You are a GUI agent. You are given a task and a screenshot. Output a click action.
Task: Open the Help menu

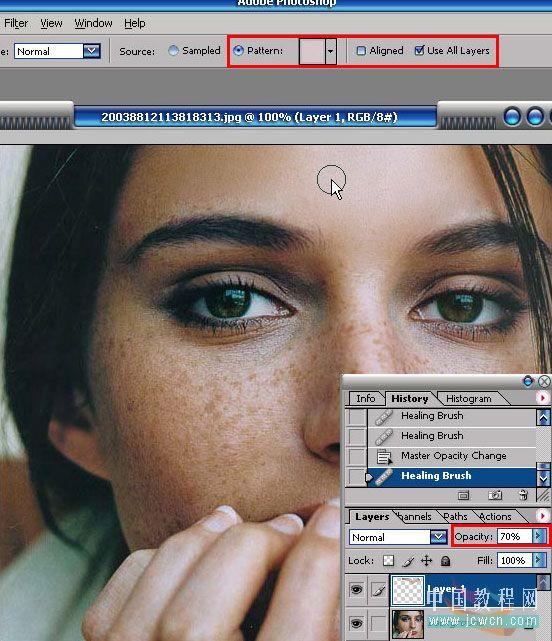pyautogui.click(x=135, y=23)
